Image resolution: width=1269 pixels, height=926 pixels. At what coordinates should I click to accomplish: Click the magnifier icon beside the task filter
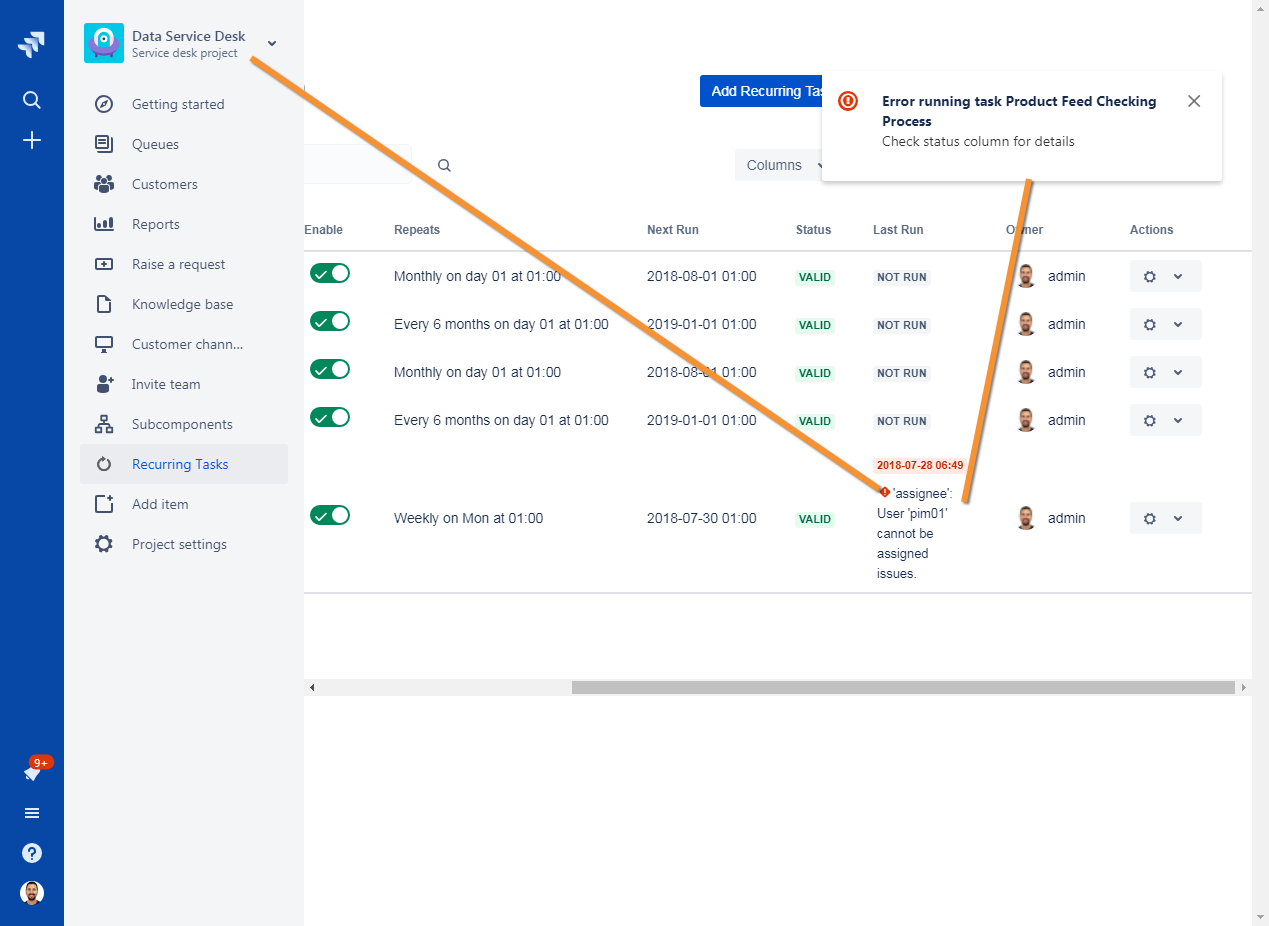(444, 165)
